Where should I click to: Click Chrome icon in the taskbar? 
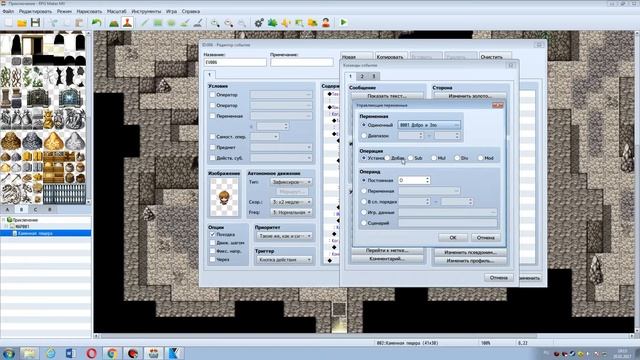(112, 353)
